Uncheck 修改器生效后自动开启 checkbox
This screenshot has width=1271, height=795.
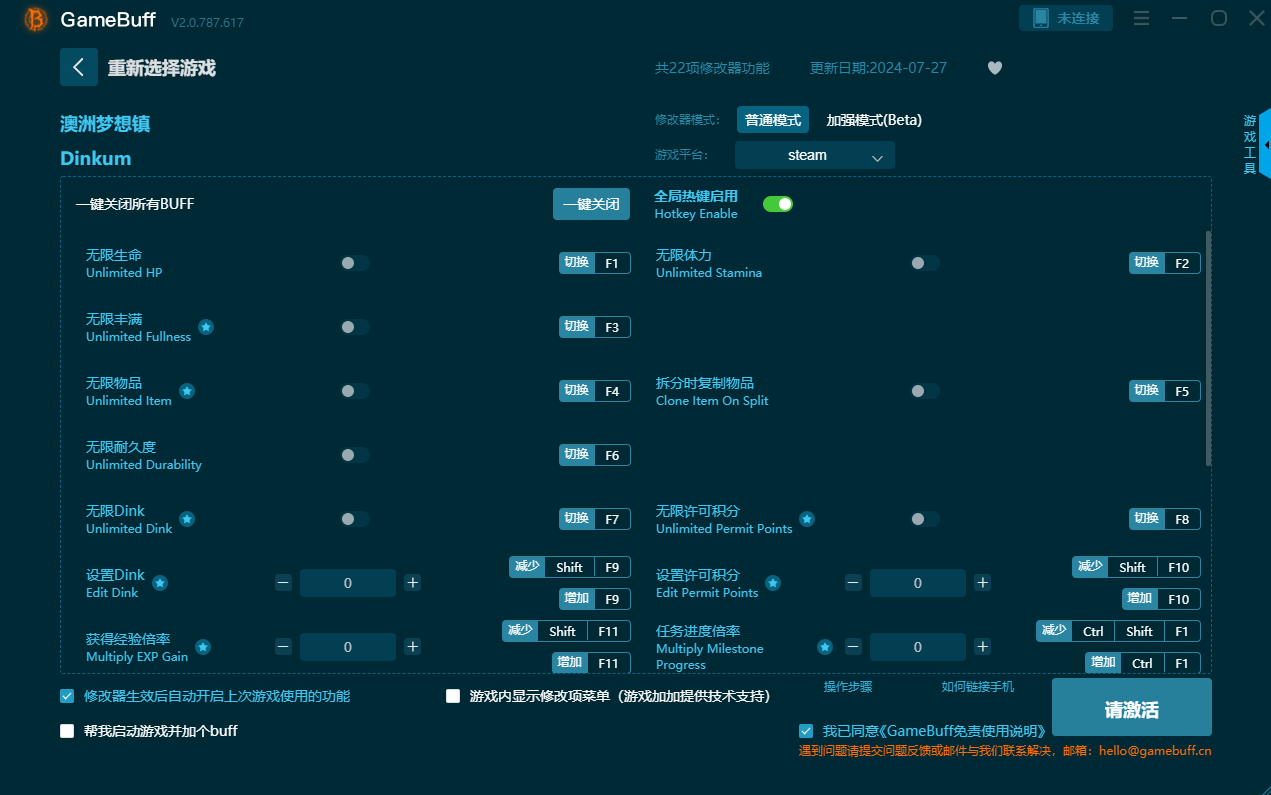tap(67, 696)
